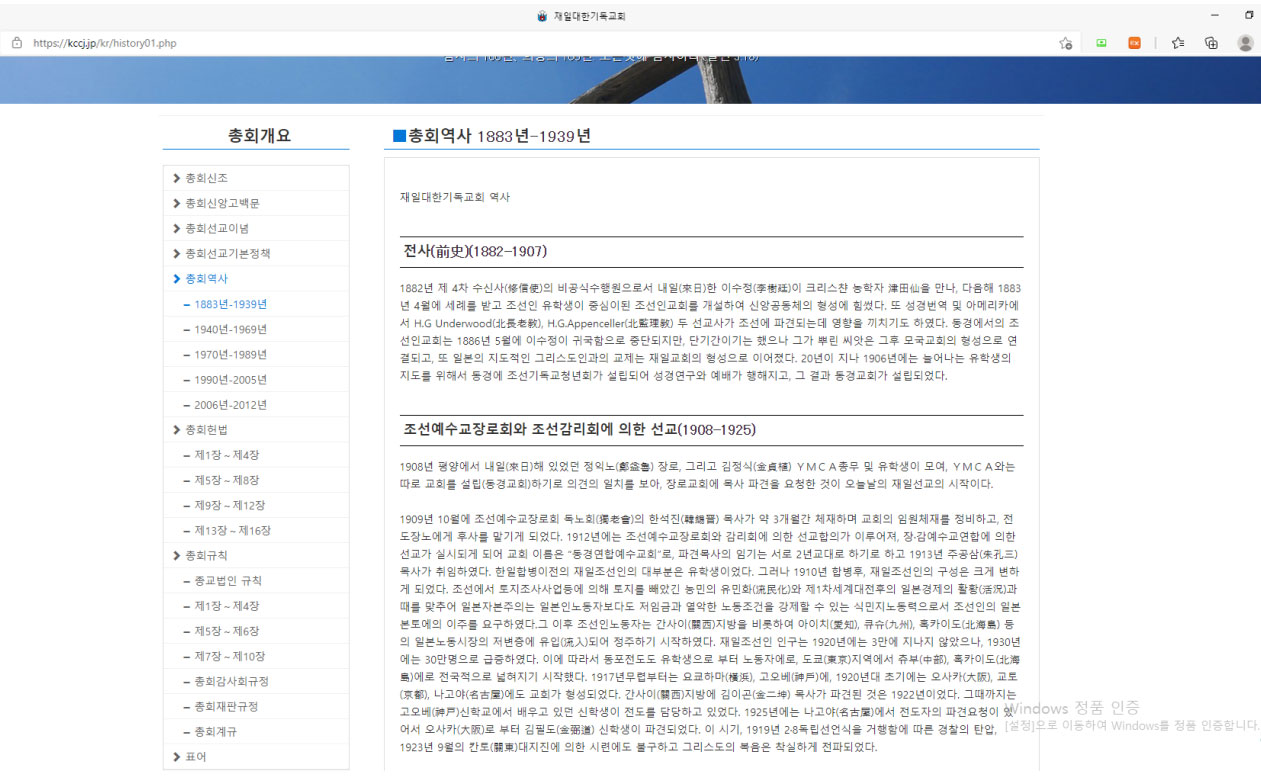Expand the 총회규칙 sidebar section
Screen dimensions: 1261x777
(x=206, y=556)
